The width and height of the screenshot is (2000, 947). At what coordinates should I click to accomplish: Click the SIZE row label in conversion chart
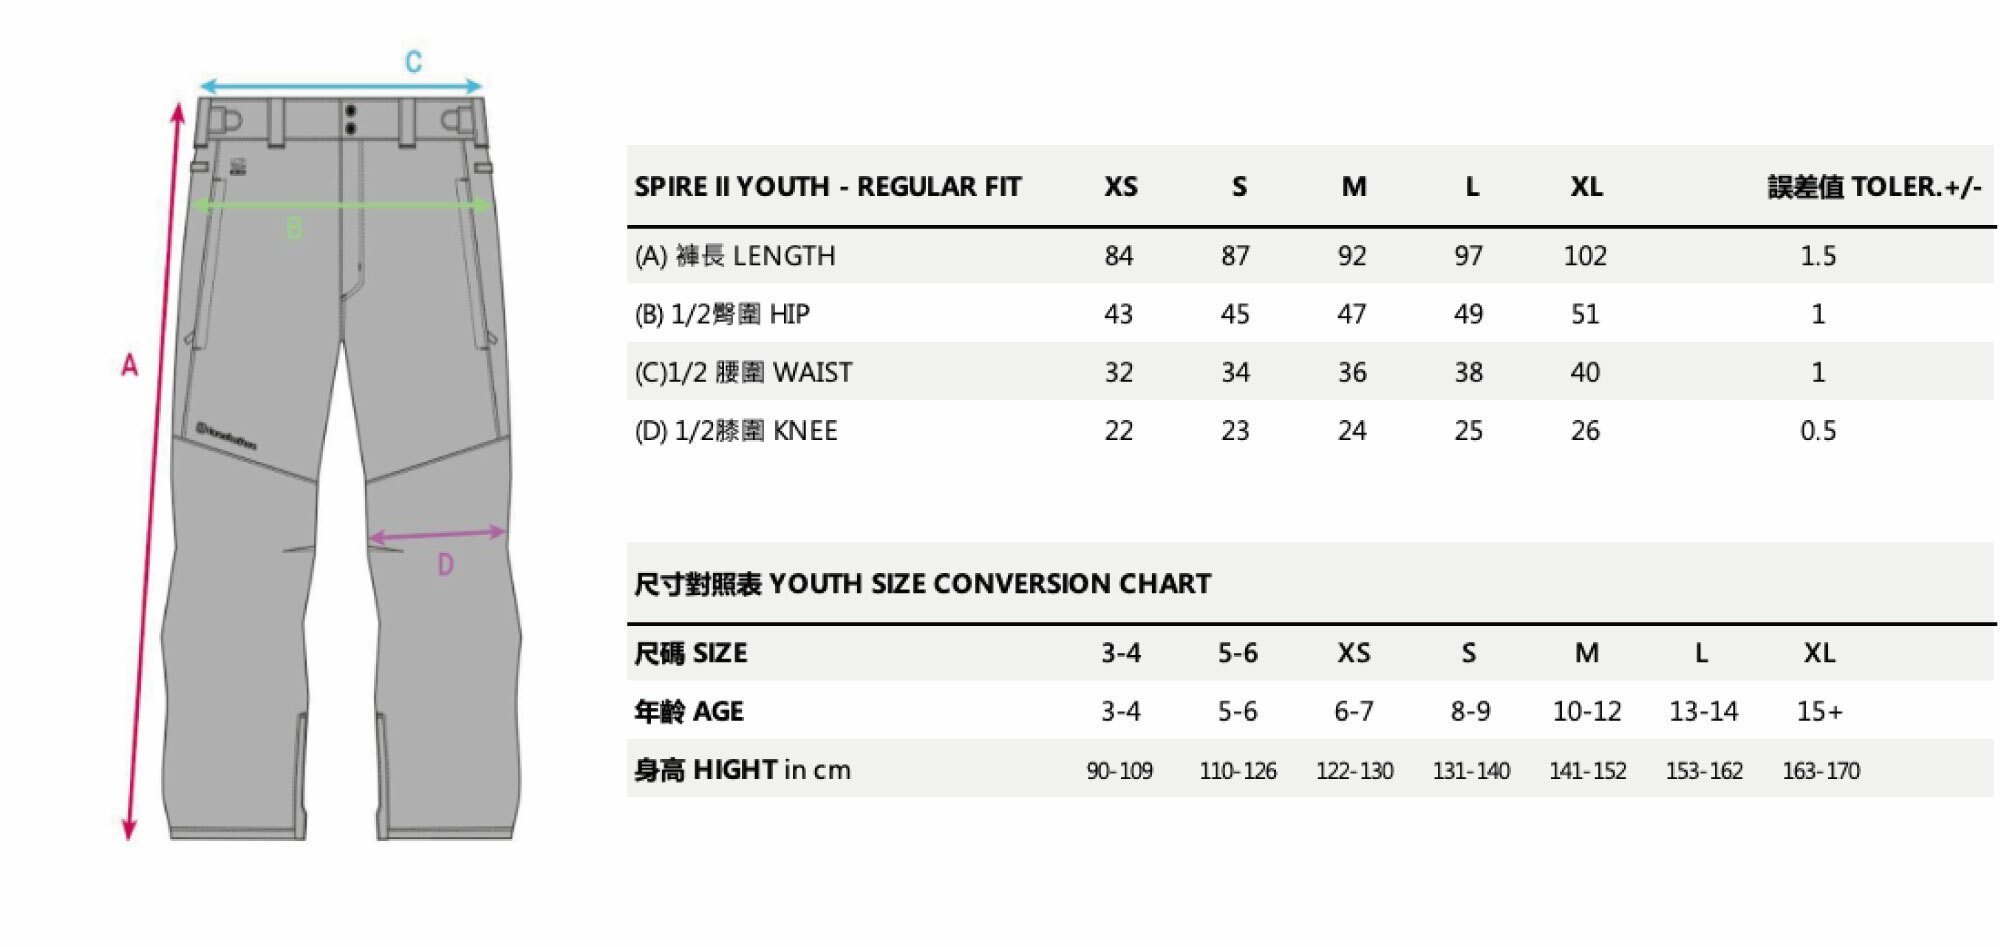pos(690,654)
